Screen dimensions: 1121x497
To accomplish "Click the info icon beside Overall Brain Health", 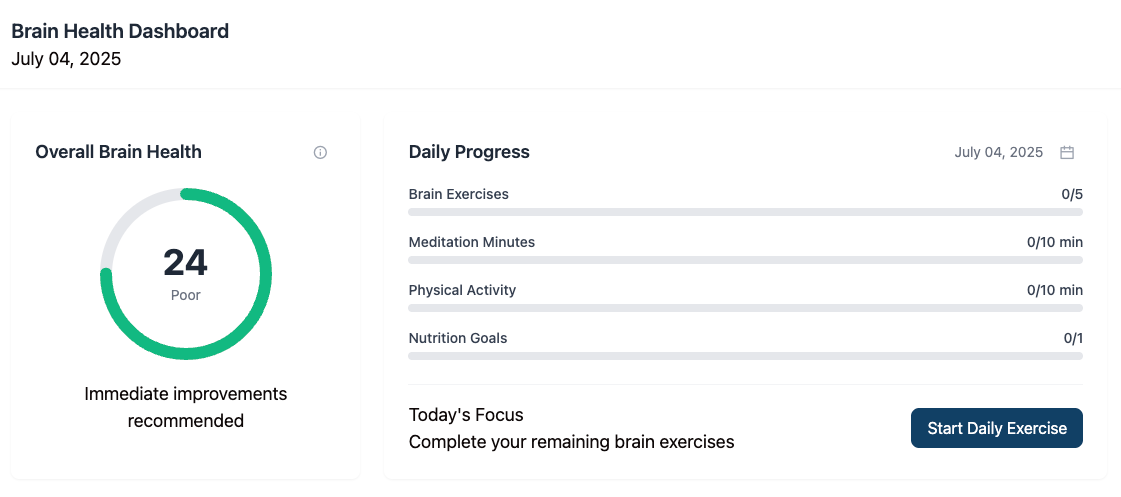I will (x=320, y=152).
